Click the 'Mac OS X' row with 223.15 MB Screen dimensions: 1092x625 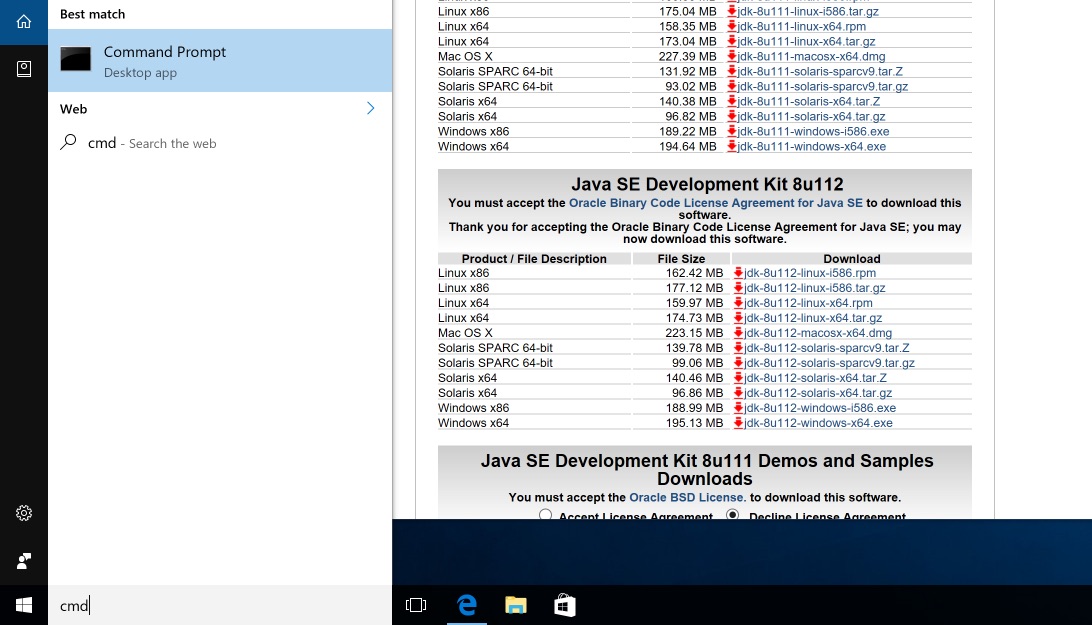(x=704, y=333)
